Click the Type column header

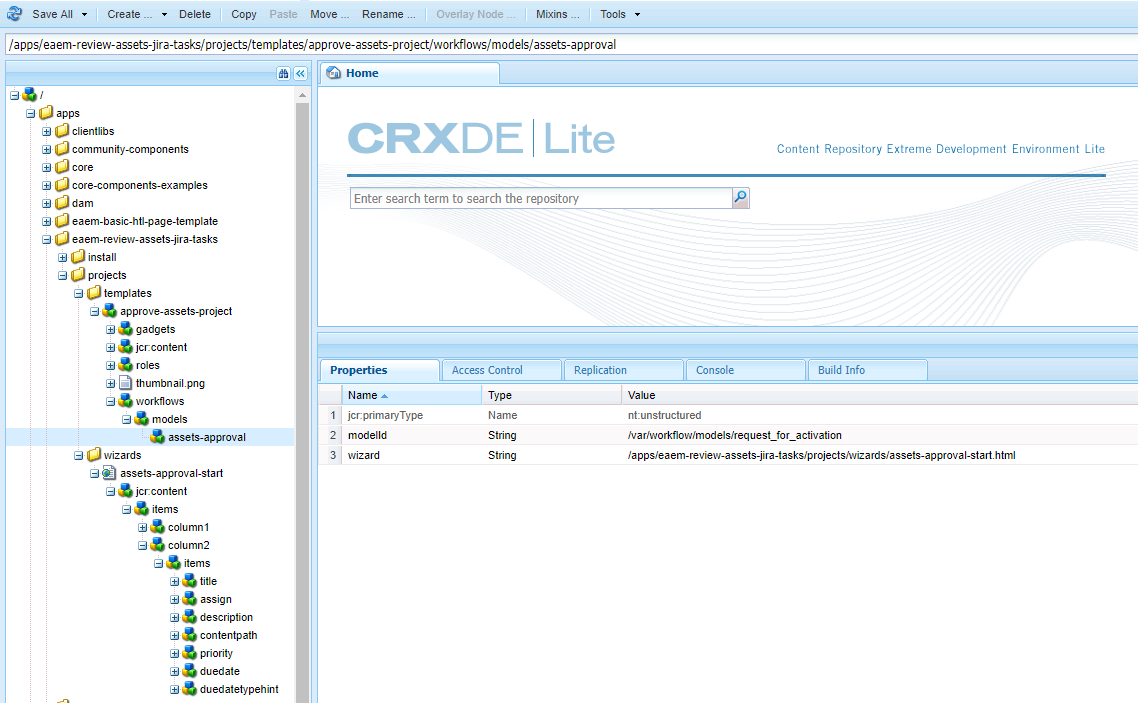coord(552,395)
